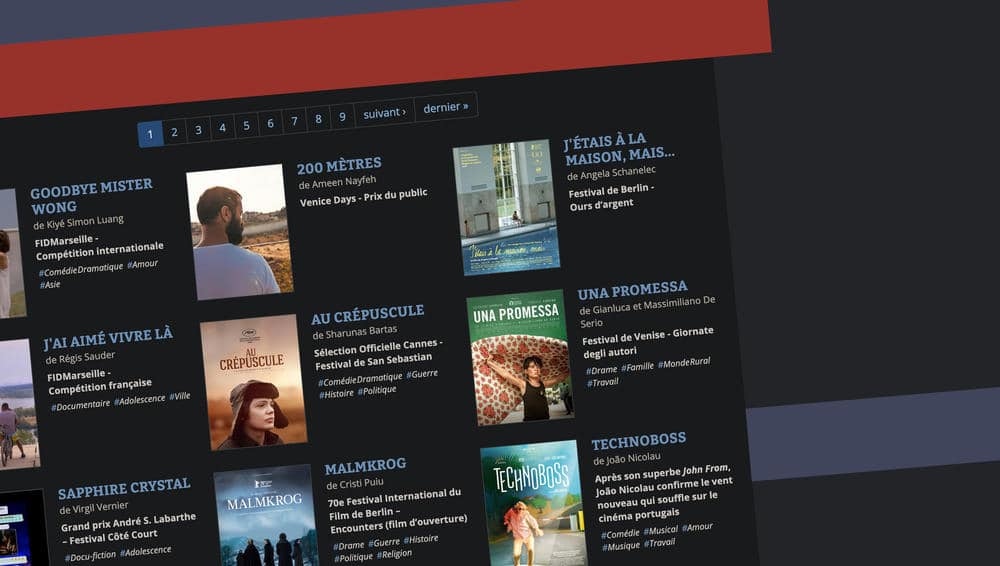The height and width of the screenshot is (566, 1000).
Task: Click the #Famille tag
Action: click(x=638, y=366)
